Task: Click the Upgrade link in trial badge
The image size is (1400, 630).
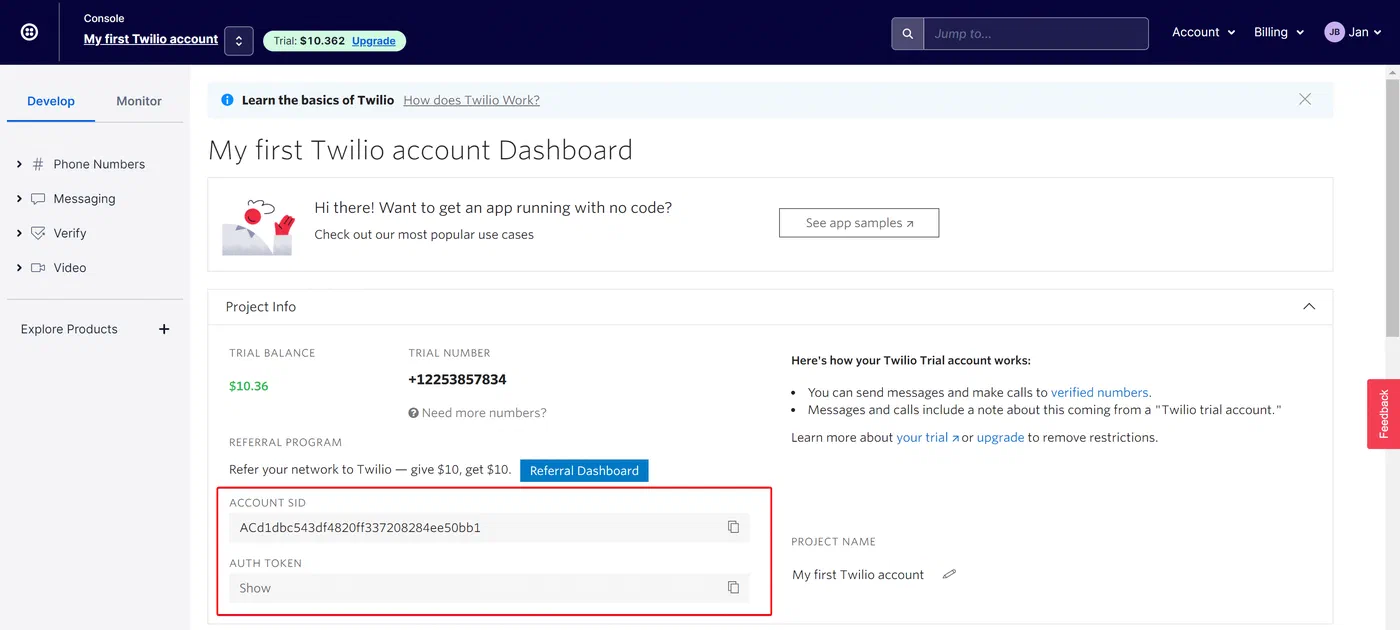Action: (x=374, y=41)
